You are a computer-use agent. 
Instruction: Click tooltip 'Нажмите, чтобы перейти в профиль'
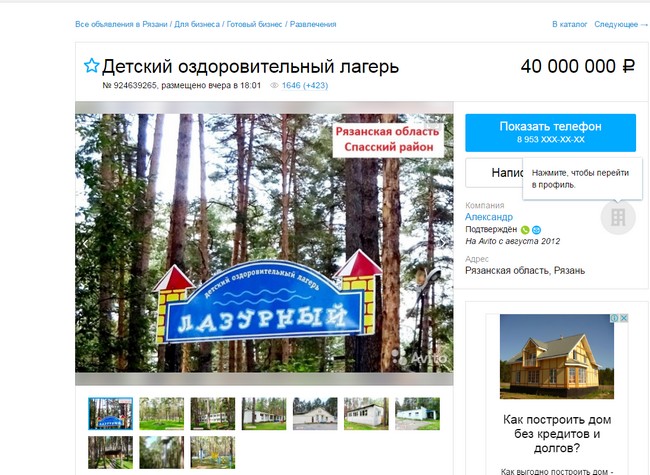(x=580, y=179)
